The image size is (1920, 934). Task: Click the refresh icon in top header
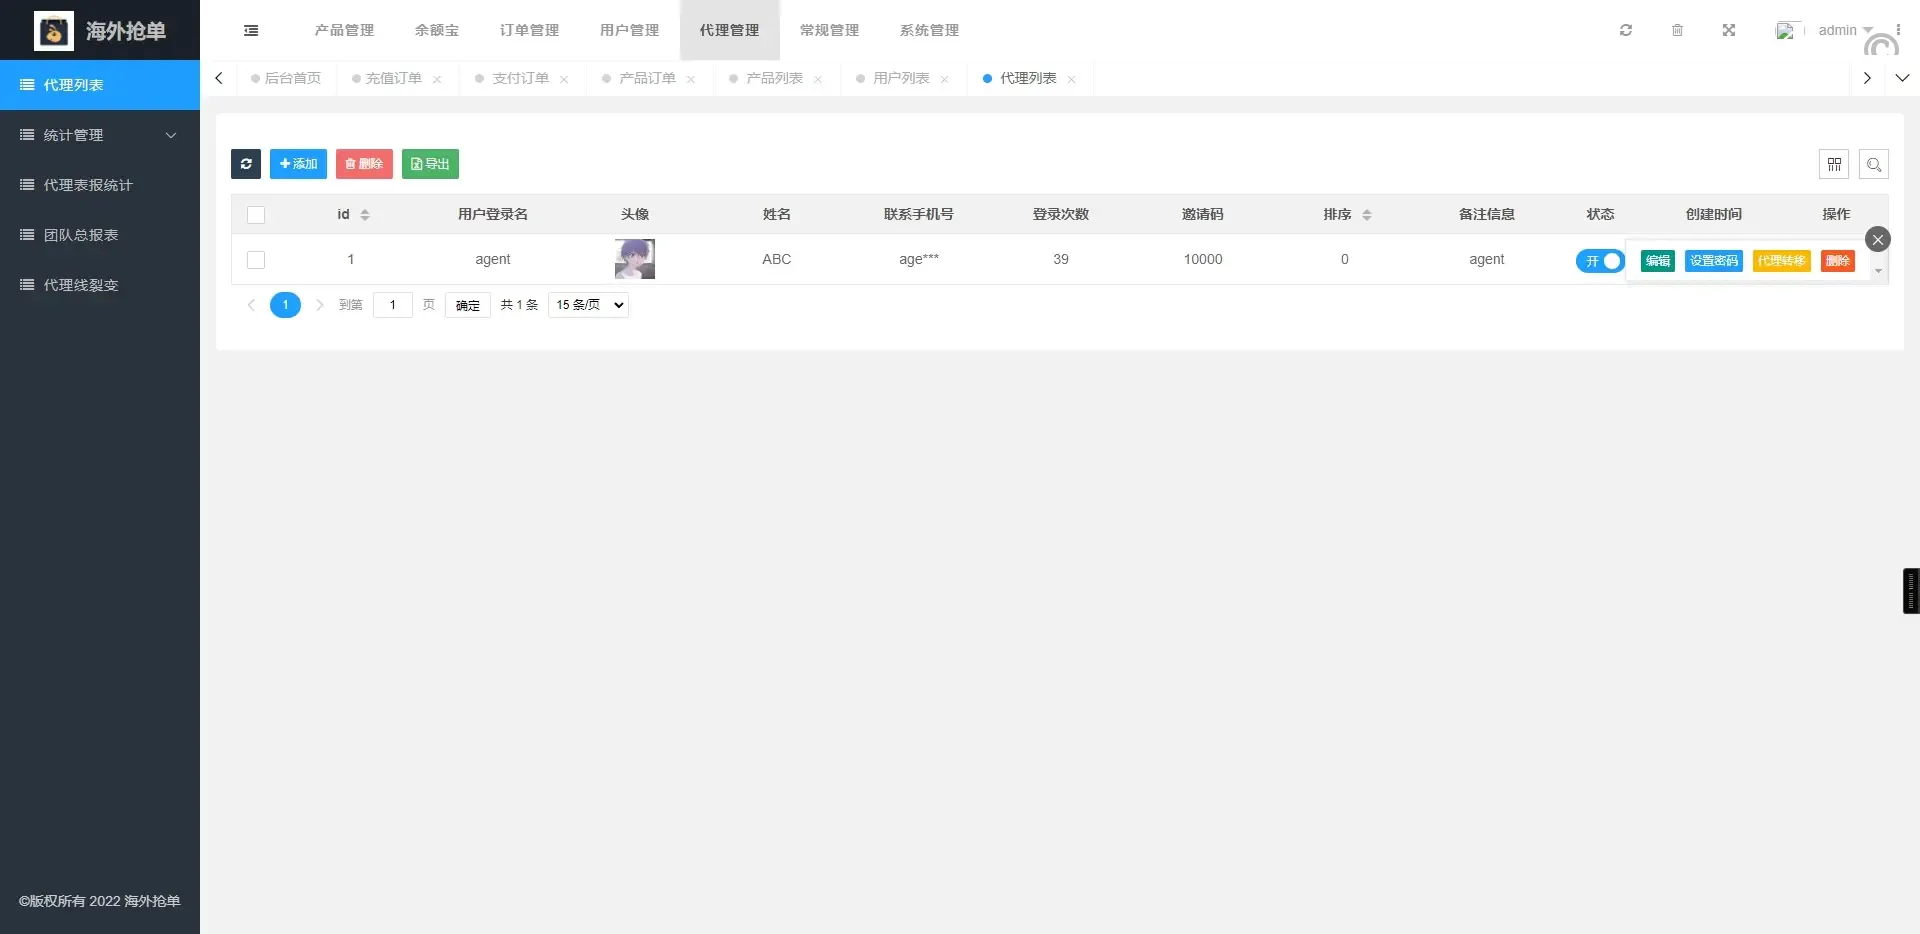click(1625, 30)
